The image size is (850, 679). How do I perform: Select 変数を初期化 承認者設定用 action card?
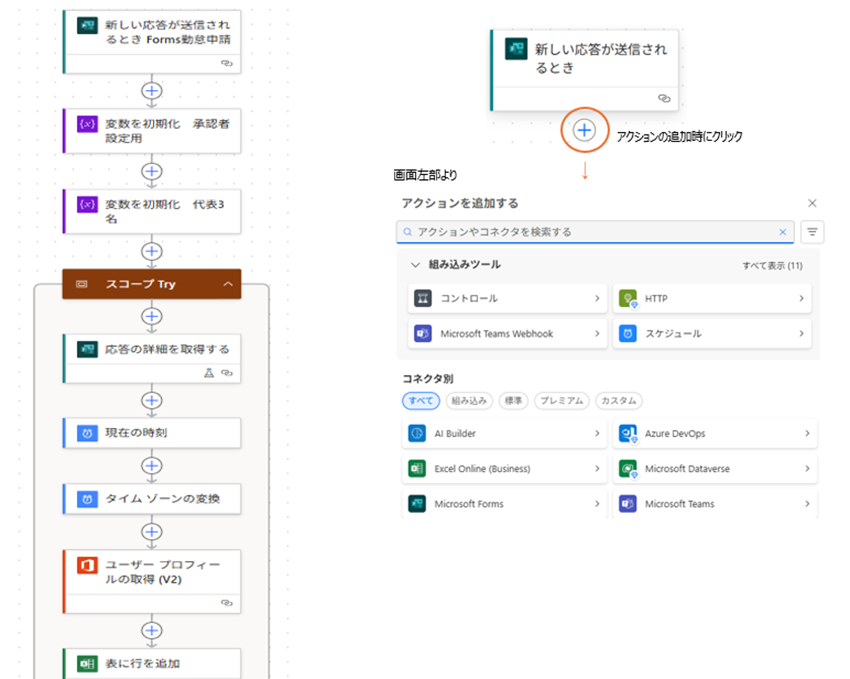(152, 131)
